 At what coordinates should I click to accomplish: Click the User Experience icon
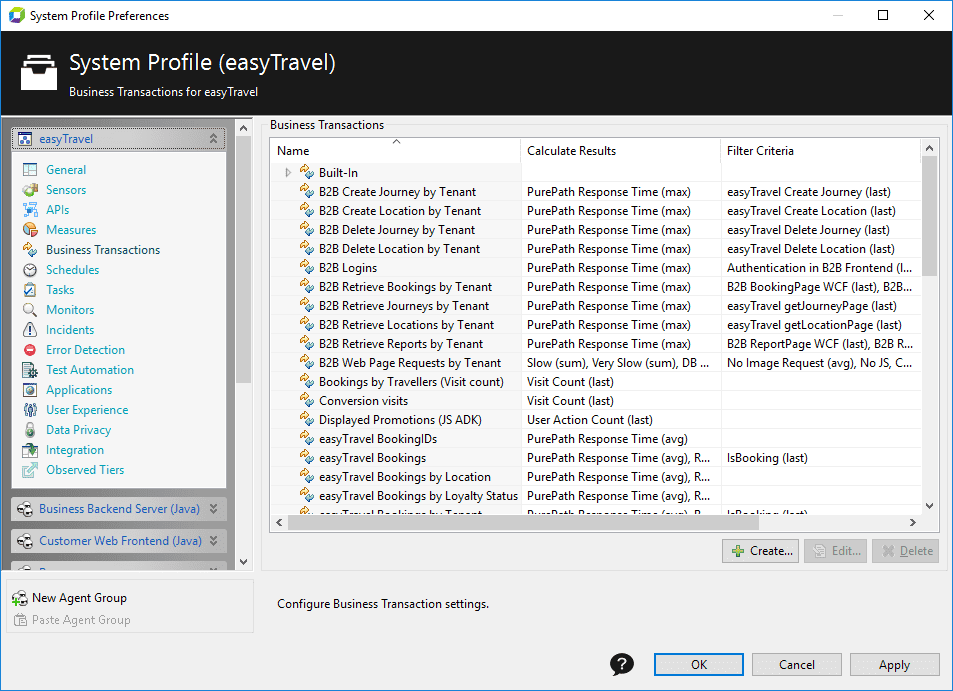point(30,410)
